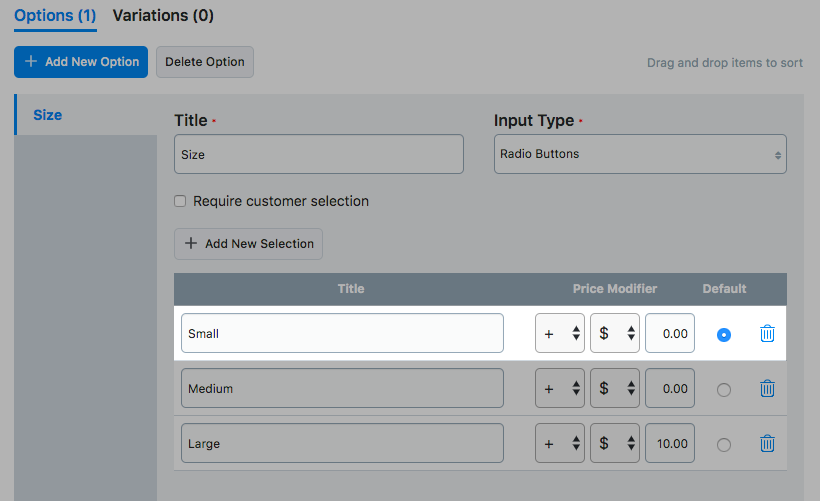Select the Options (1) tab
The height and width of the screenshot is (501, 820).
[55, 16]
